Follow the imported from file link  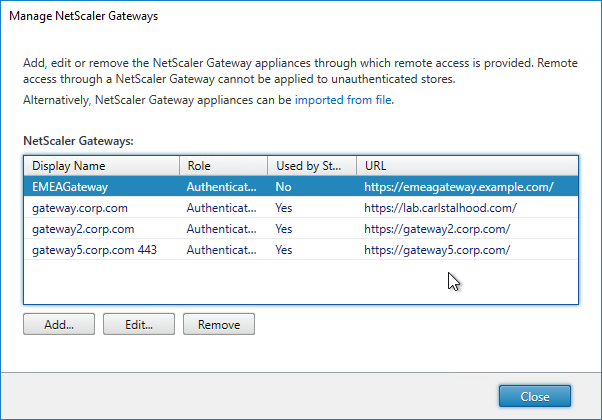(x=343, y=100)
